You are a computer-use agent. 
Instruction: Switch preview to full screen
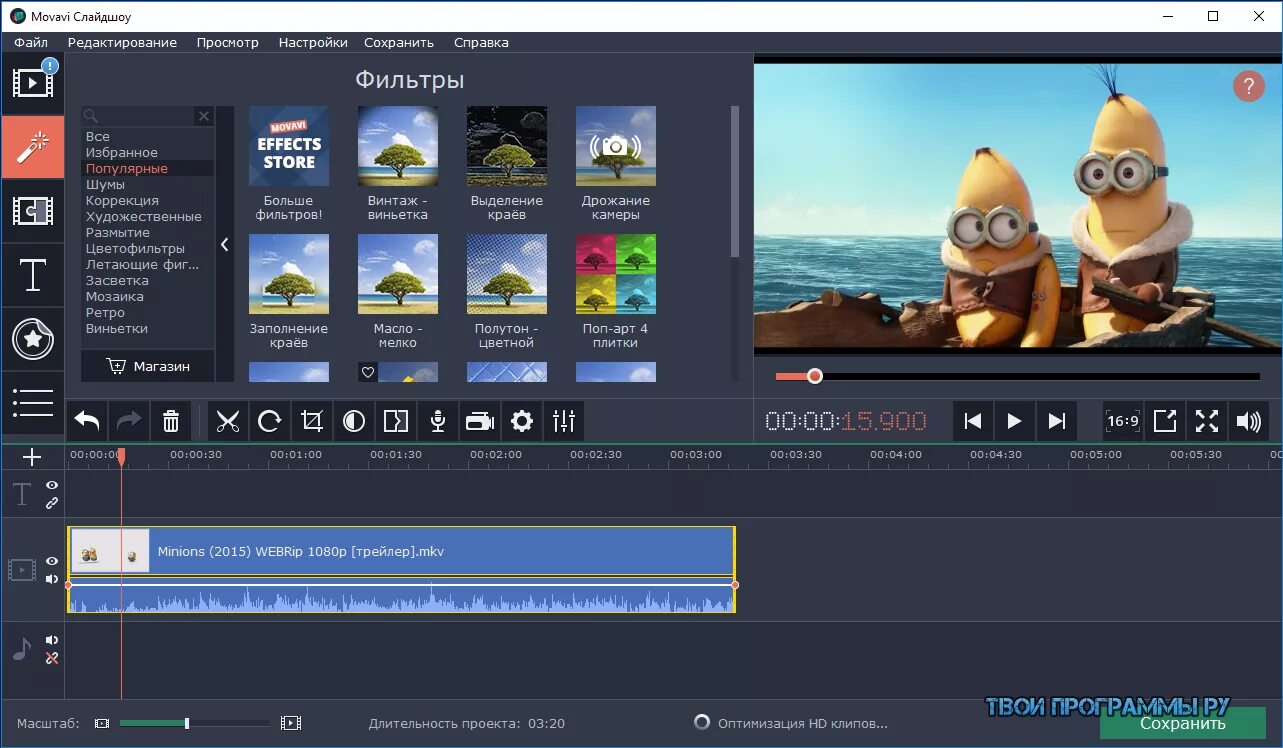point(1207,421)
